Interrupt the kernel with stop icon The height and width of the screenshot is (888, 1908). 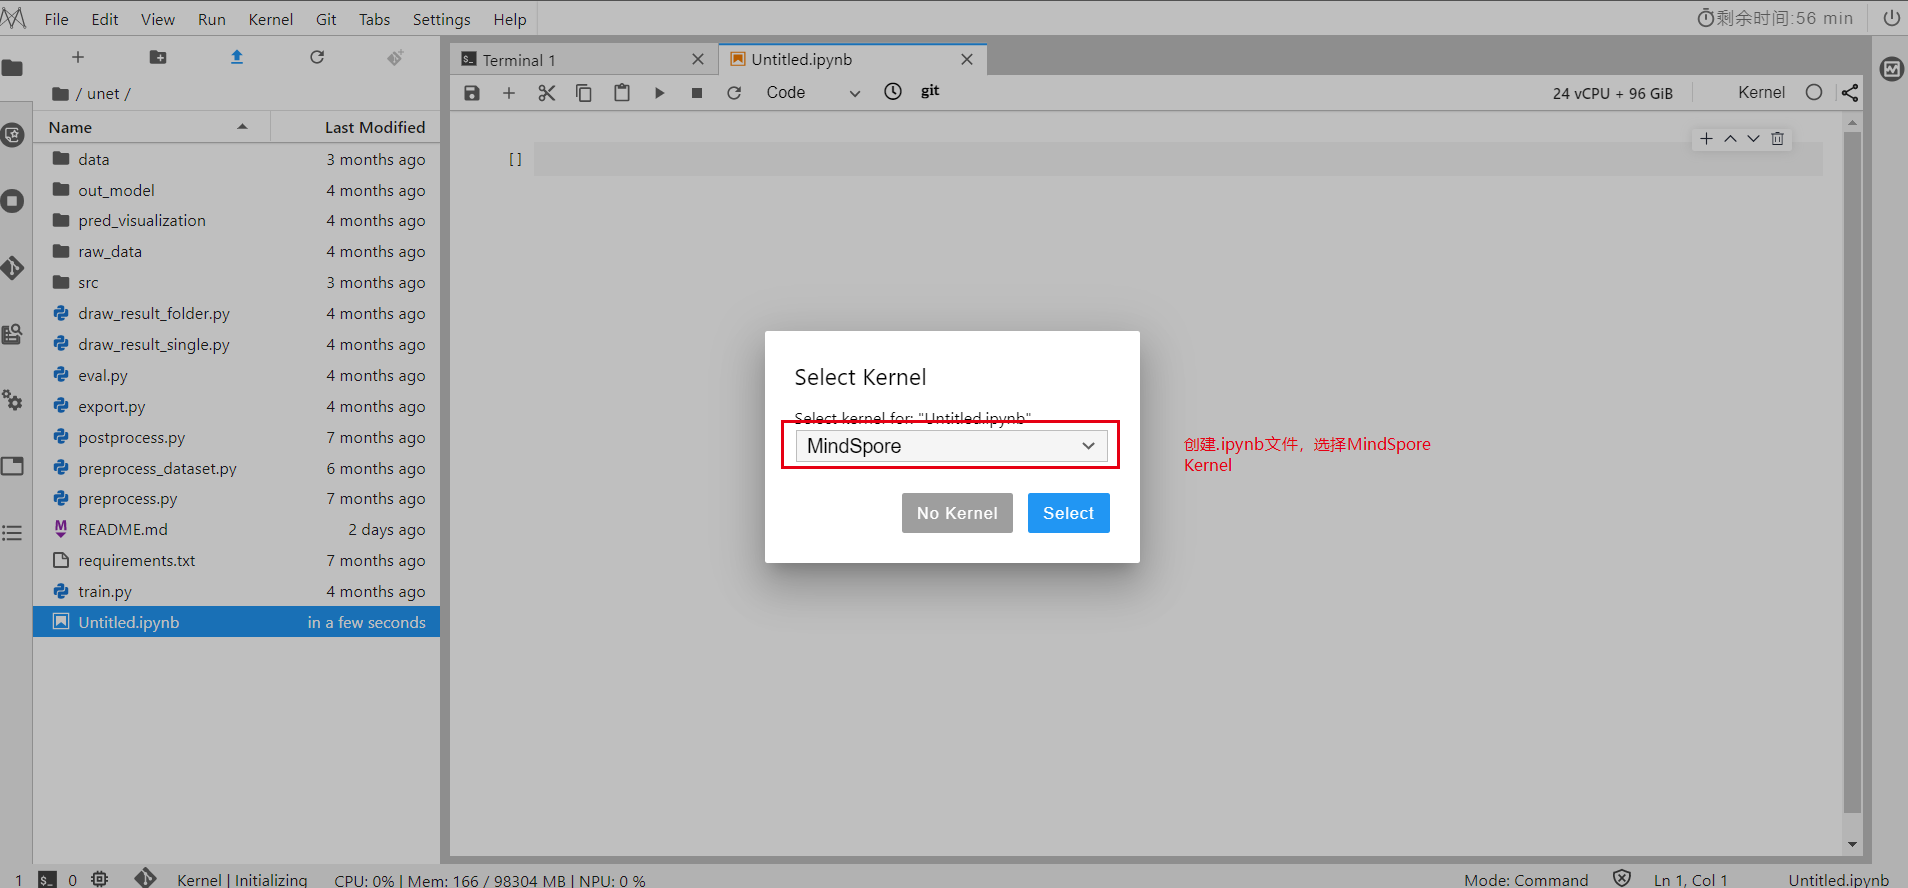(697, 93)
